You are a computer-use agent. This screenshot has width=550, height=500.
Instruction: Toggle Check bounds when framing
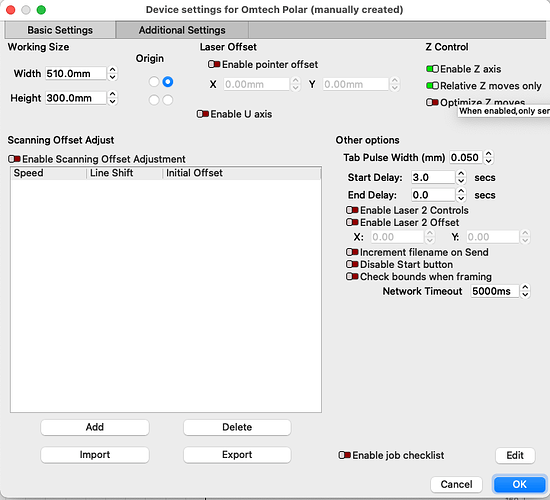[352, 276]
